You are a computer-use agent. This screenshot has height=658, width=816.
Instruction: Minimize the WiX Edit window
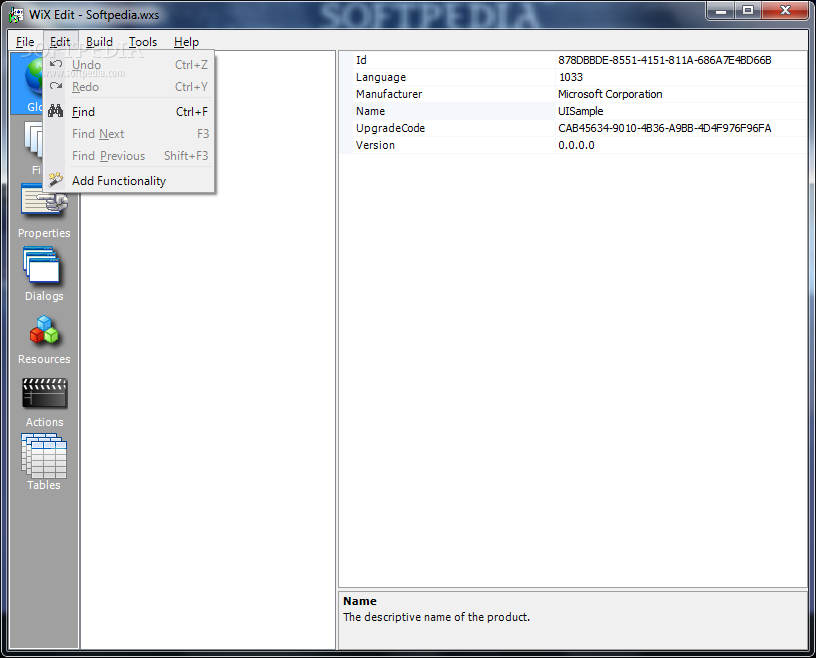(x=721, y=10)
